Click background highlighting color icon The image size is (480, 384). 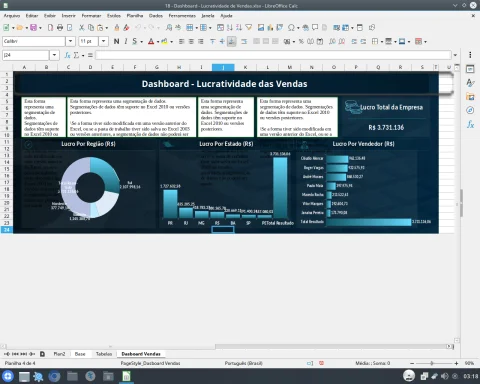(x=164, y=41)
